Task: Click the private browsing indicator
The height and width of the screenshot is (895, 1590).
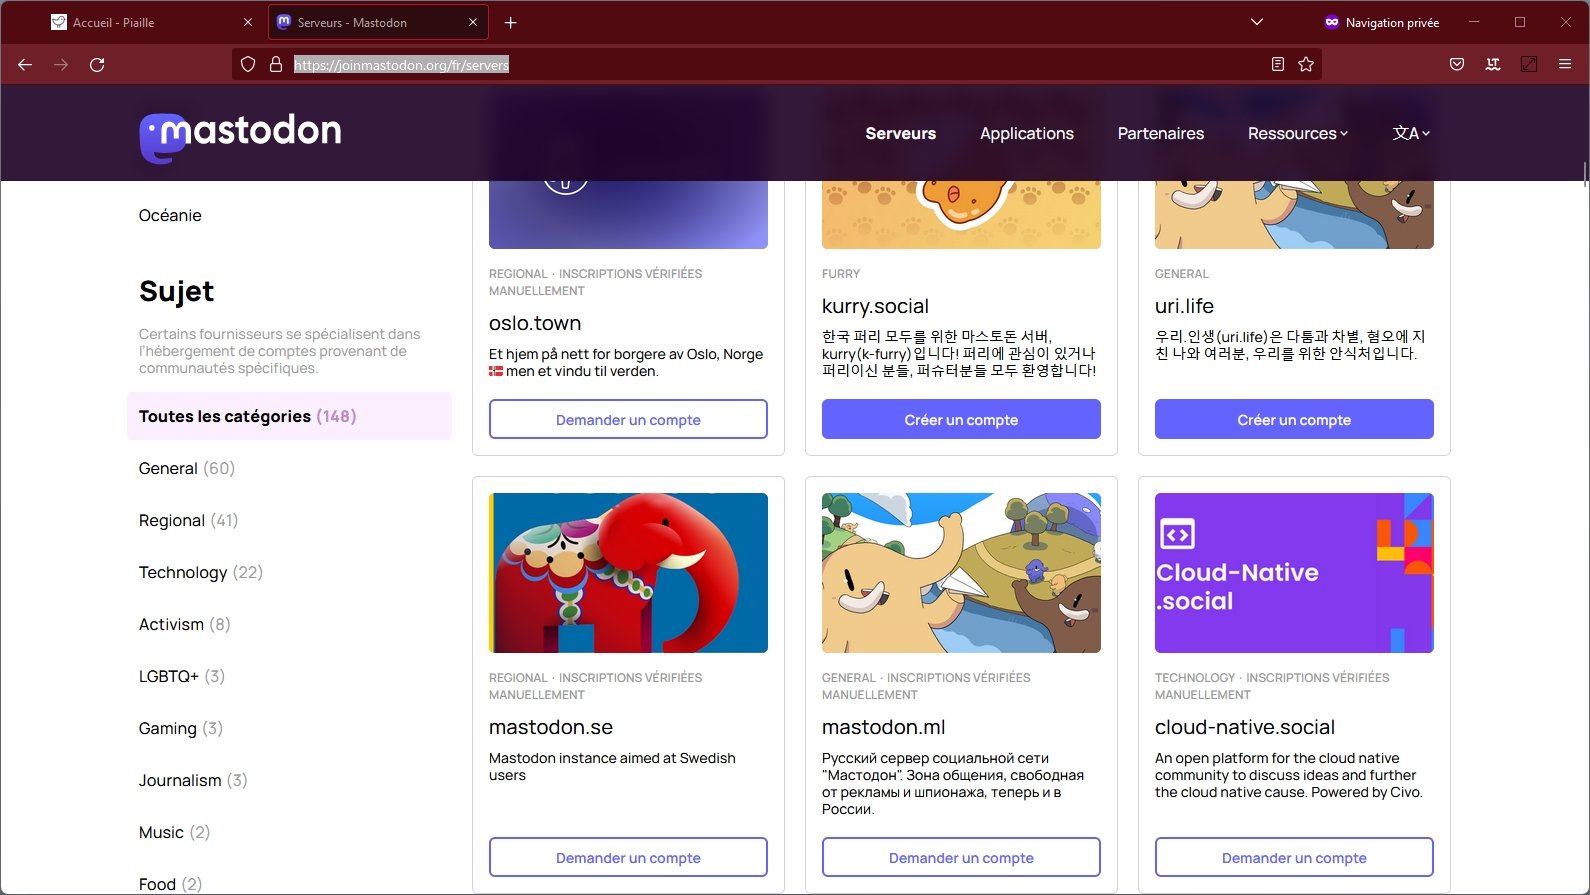Action: coord(1381,22)
